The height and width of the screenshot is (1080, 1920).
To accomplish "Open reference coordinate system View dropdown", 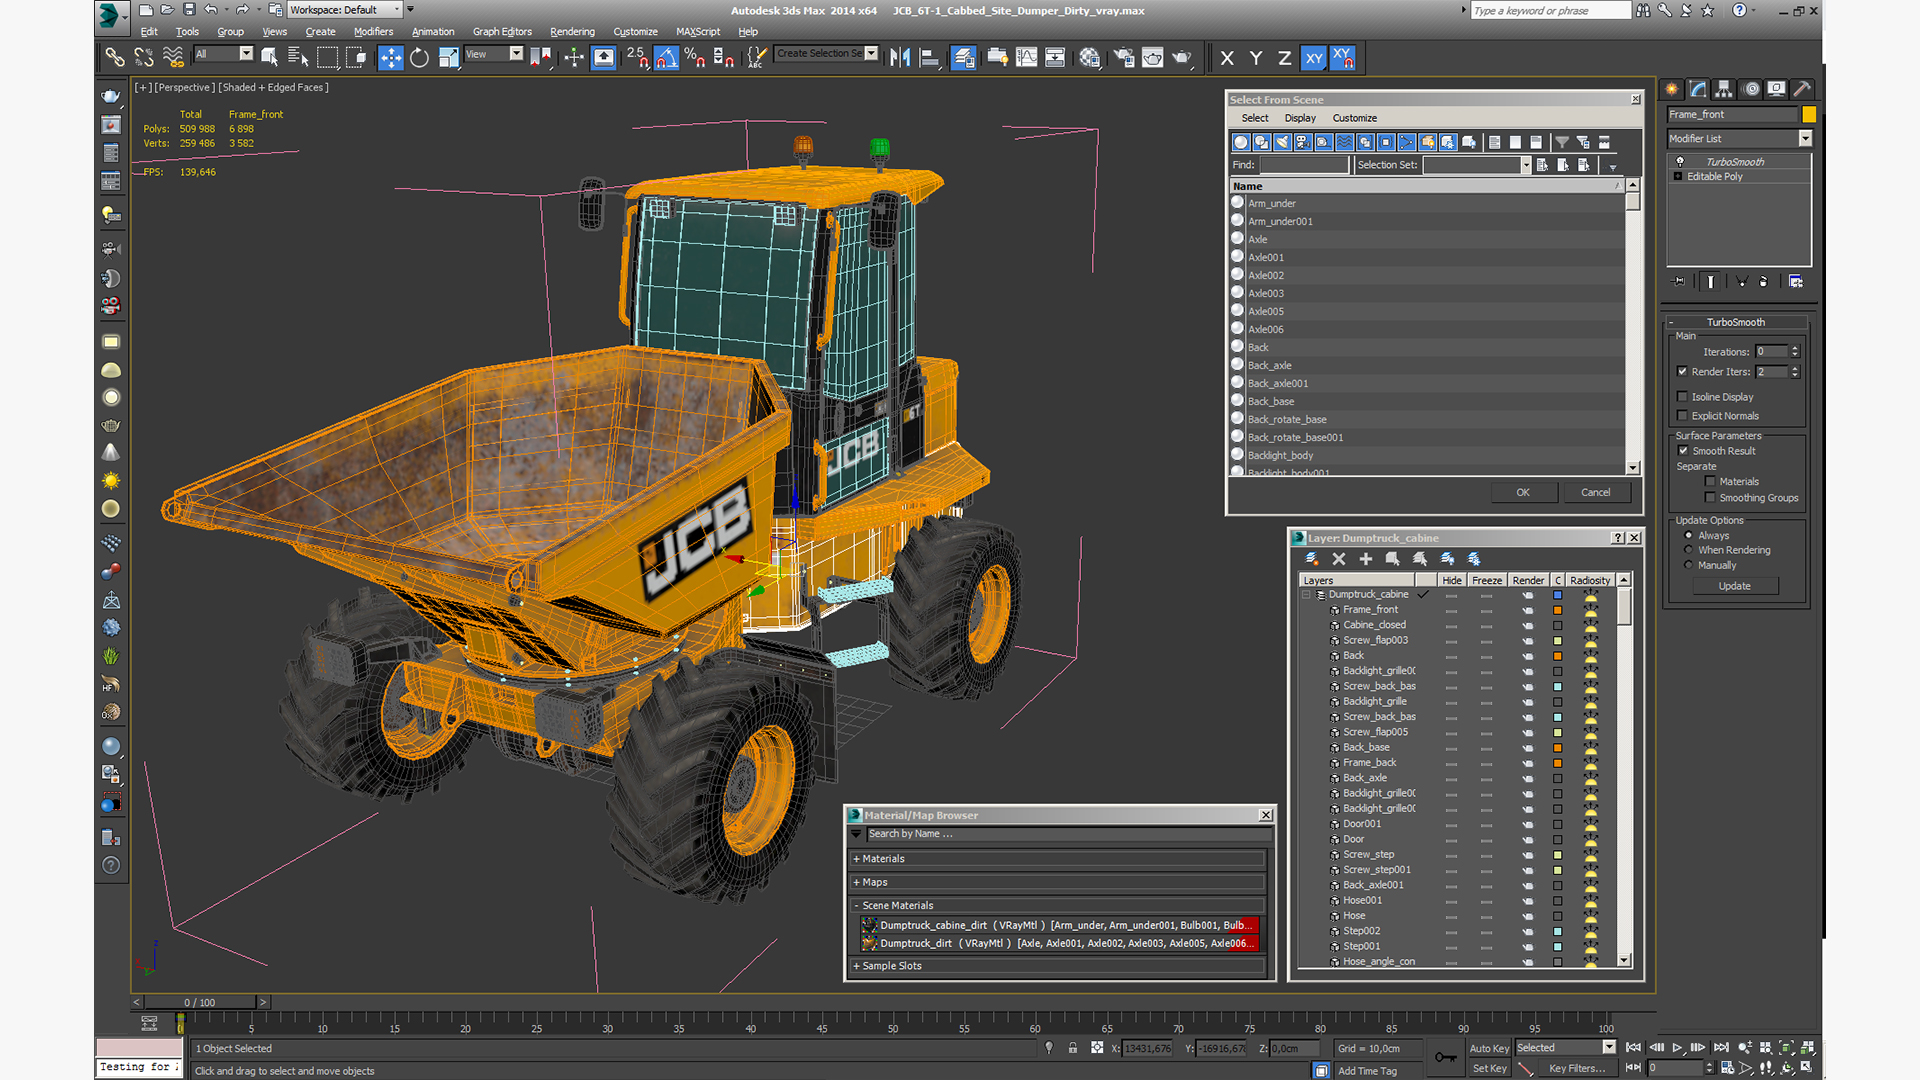I will point(494,54).
